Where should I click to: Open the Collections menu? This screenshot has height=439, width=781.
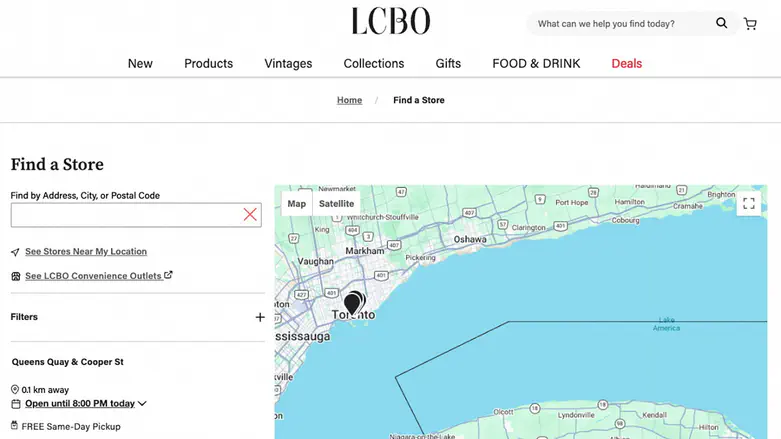[x=374, y=63]
